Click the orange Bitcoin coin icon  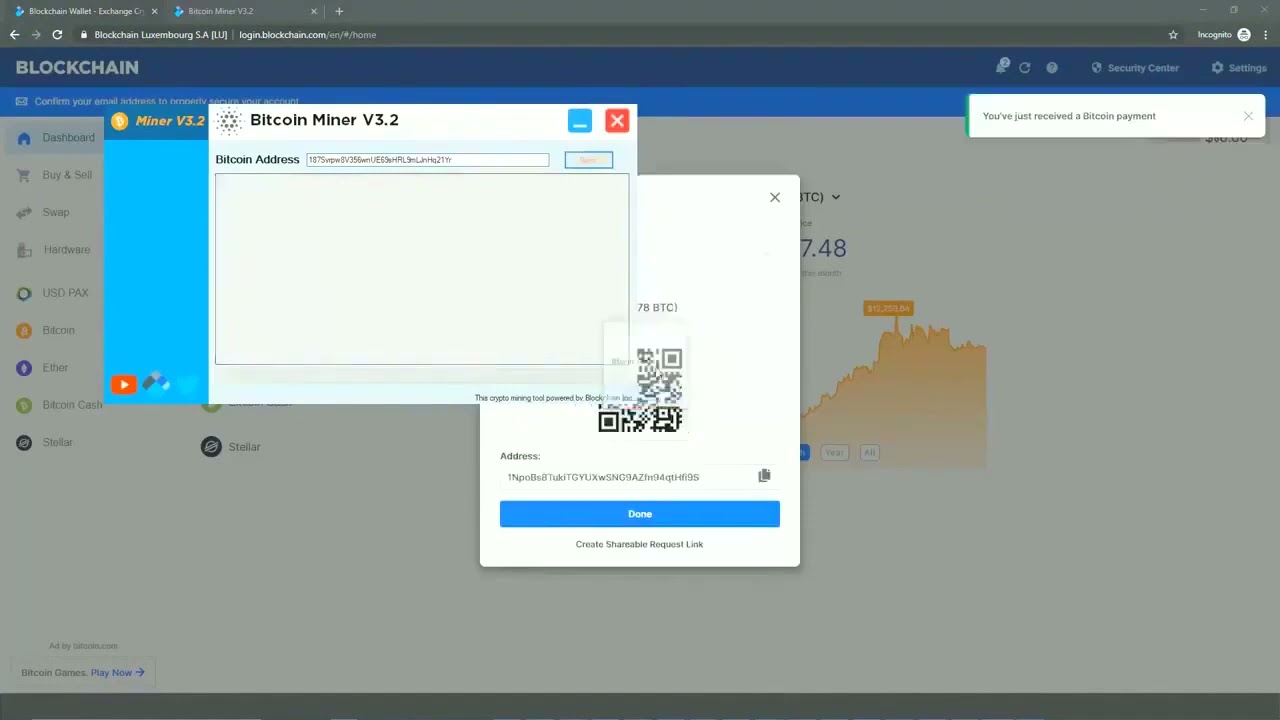click(x=24, y=330)
